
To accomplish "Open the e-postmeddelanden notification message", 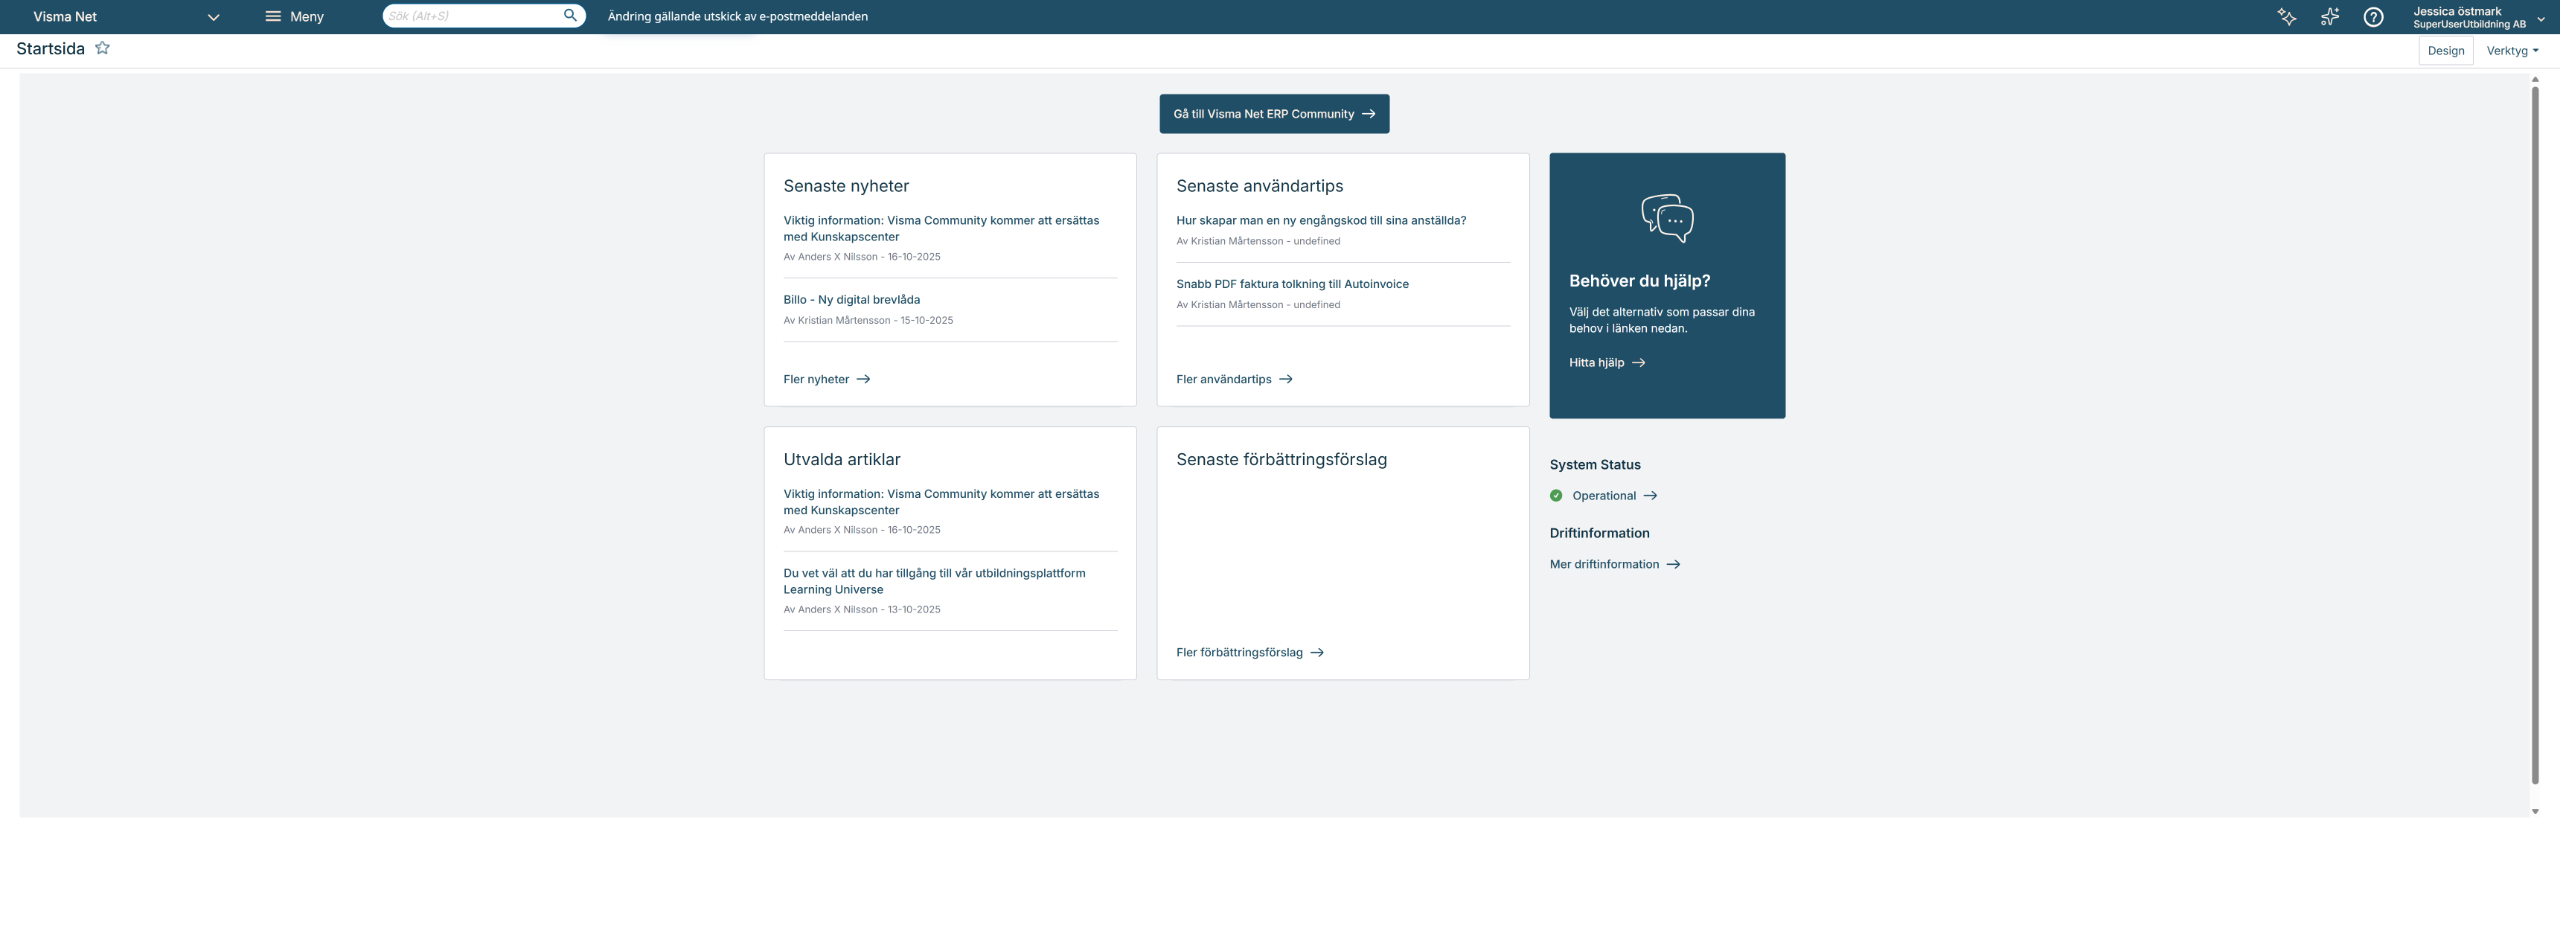I will pyautogui.click(x=738, y=16).
